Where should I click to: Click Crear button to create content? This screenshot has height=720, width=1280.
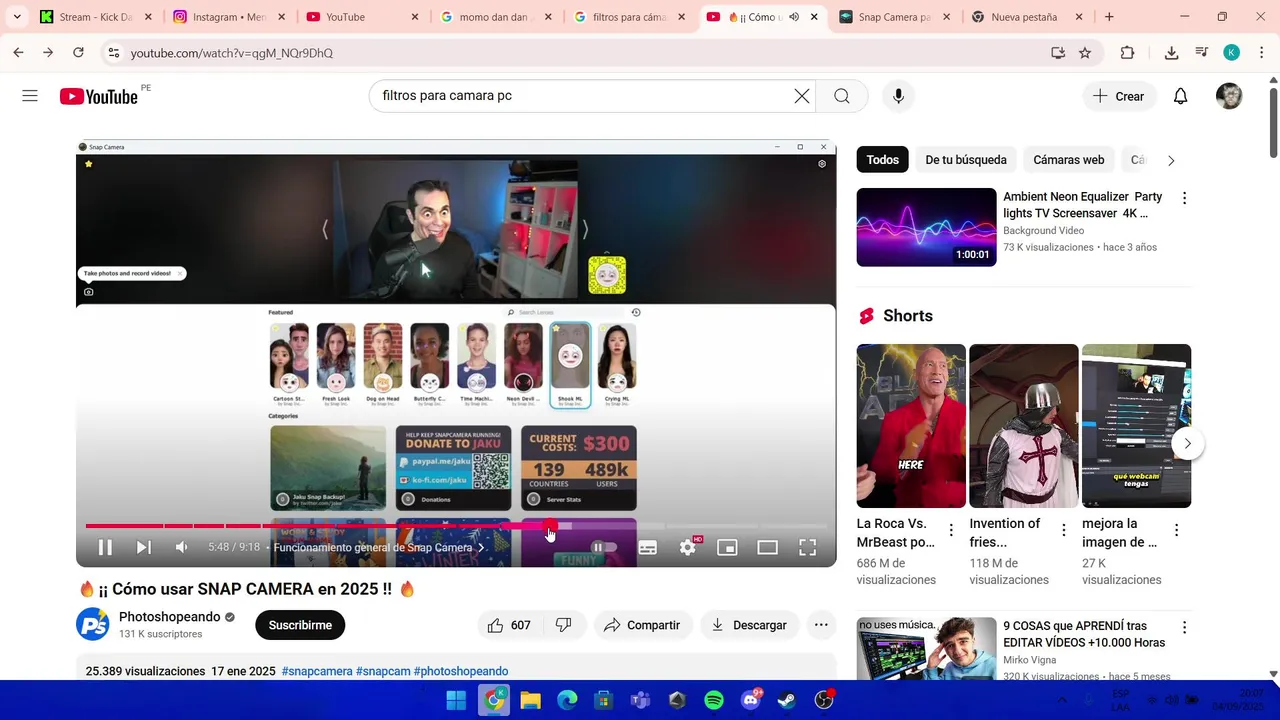[x=1118, y=96]
